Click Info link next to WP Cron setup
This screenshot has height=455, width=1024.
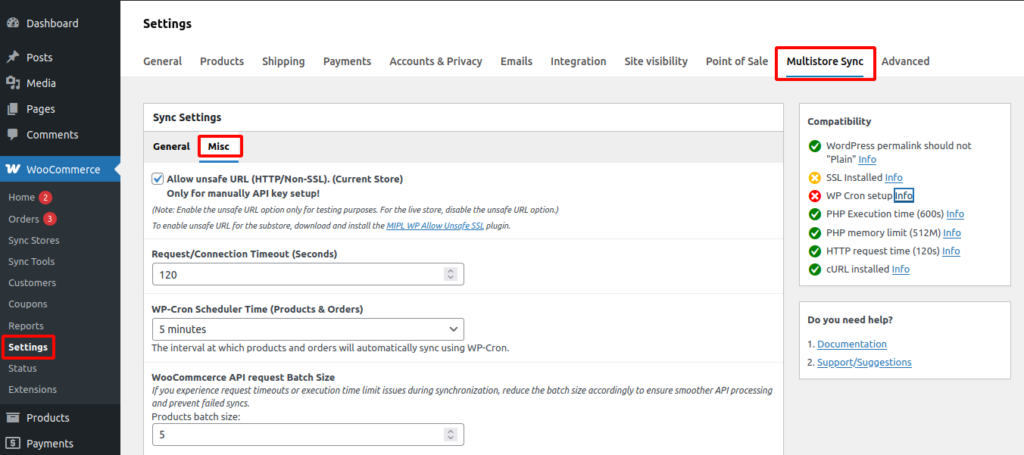(x=903, y=196)
